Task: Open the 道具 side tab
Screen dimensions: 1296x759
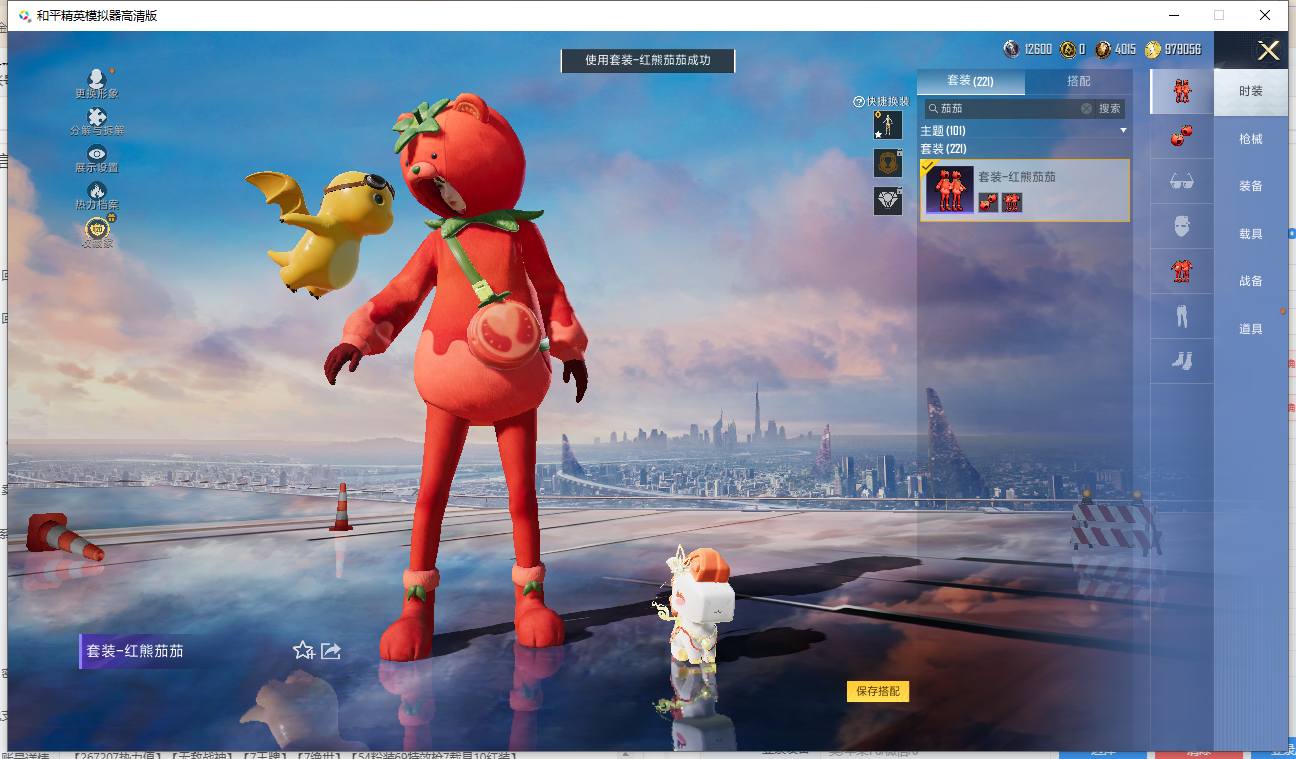Action: pos(1251,329)
